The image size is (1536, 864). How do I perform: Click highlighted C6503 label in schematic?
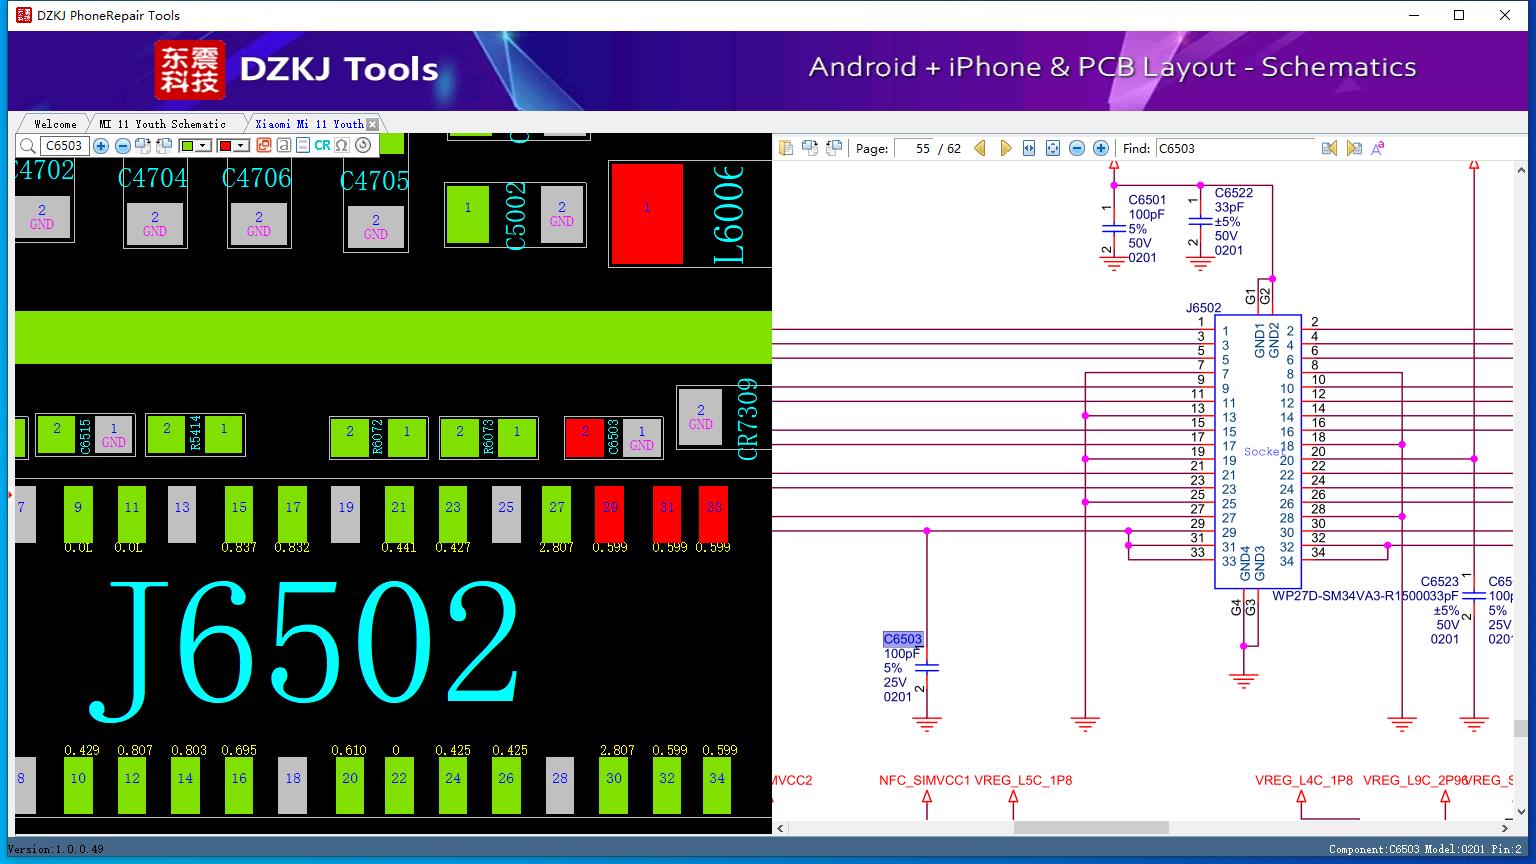click(902, 639)
